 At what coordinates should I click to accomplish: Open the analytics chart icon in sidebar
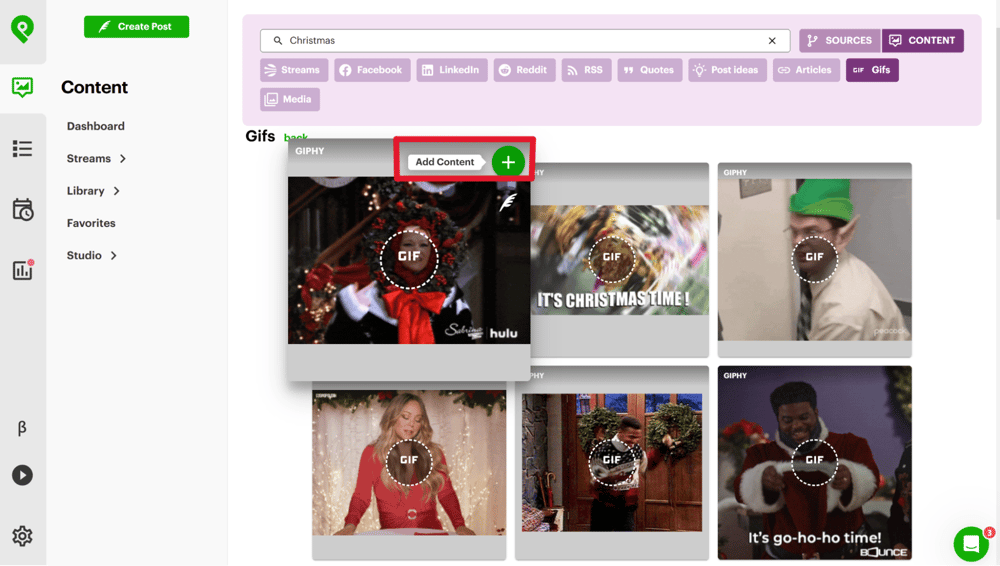pyautogui.click(x=22, y=270)
